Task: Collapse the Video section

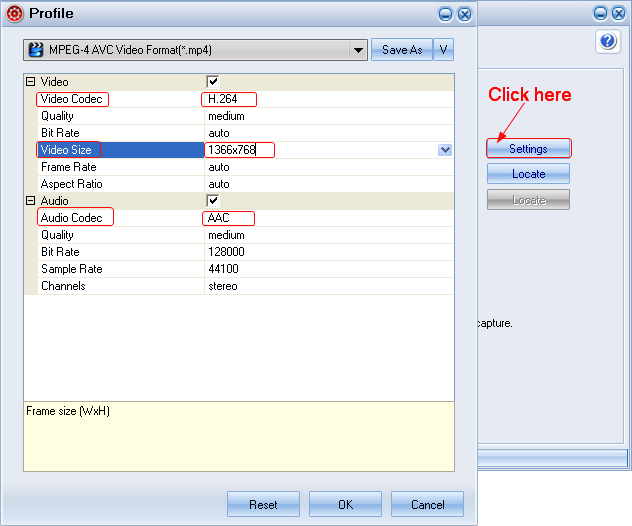Action: tap(31, 82)
